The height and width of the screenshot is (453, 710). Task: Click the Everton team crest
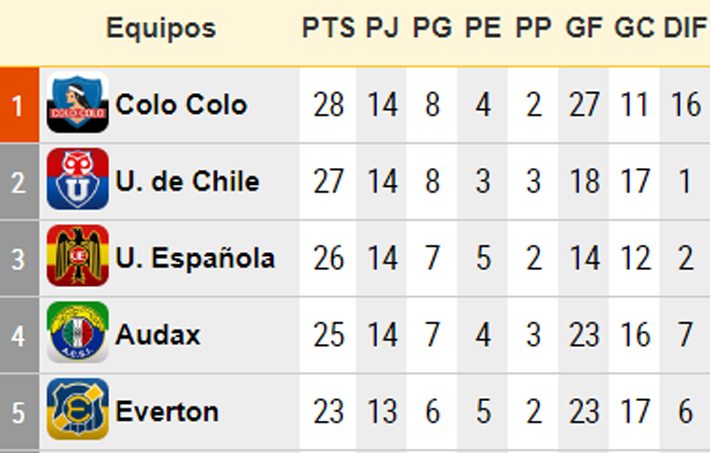point(77,409)
